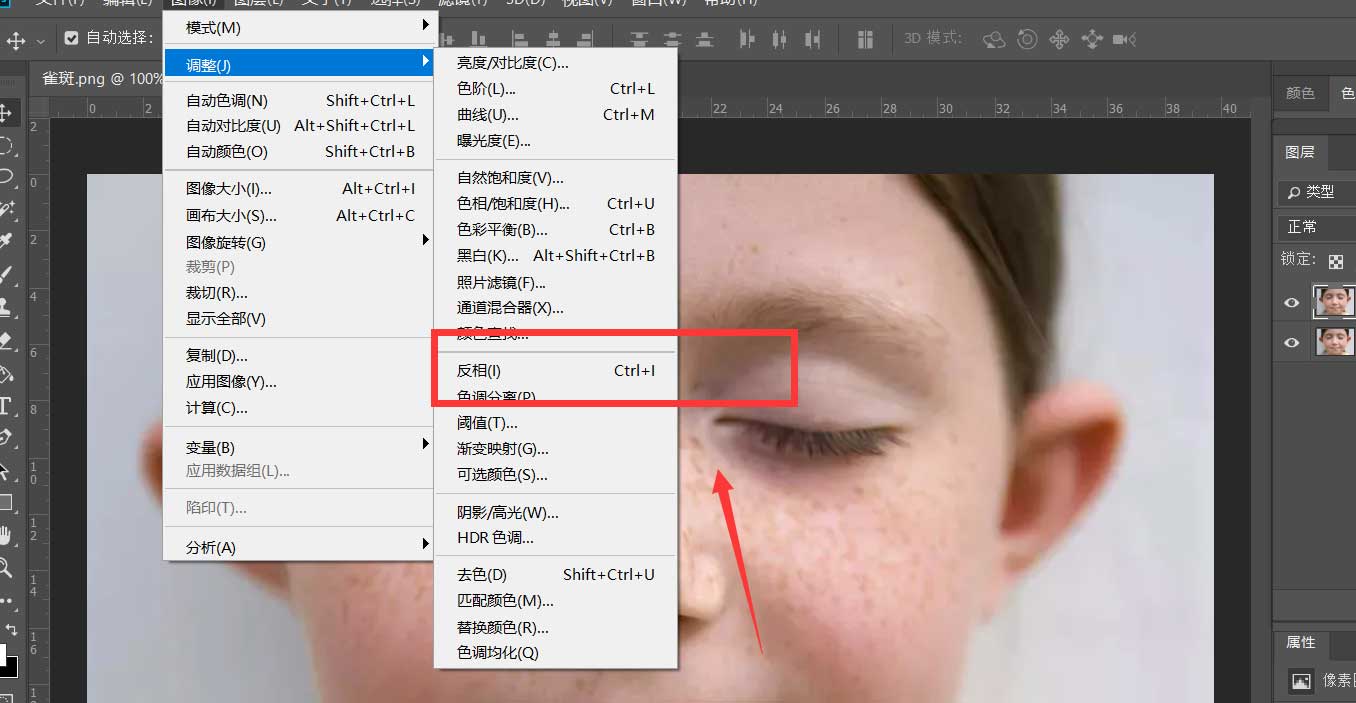Select the Zoom magnifier tool
Screen dimensions: 1356x703
pos(5,567)
